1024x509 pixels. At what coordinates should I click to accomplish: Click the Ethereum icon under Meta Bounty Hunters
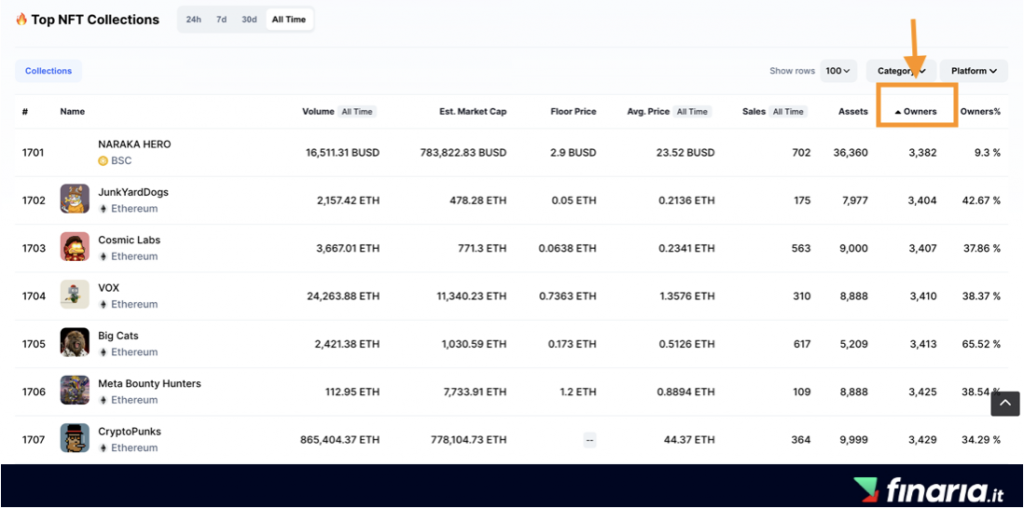tap(103, 400)
